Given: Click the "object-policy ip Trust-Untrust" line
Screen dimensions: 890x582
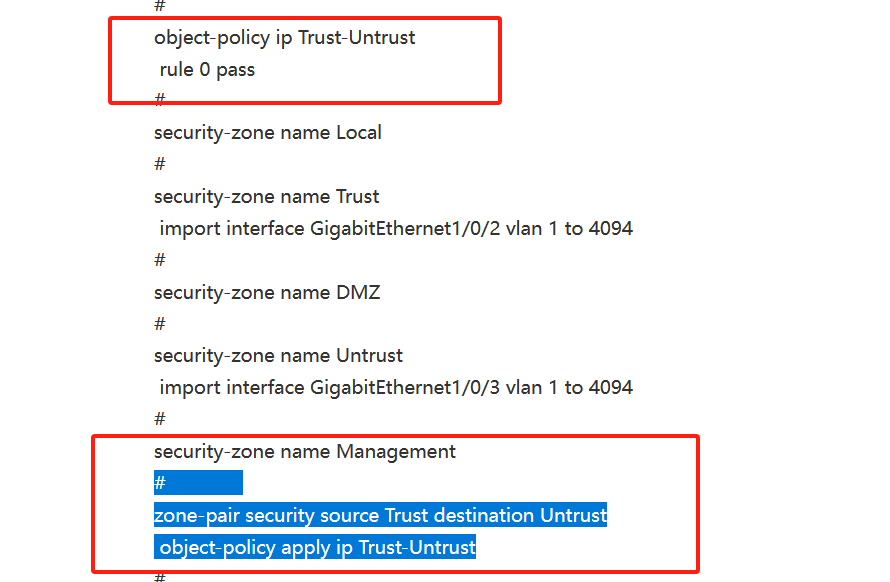Looking at the screenshot, I should [284, 38].
